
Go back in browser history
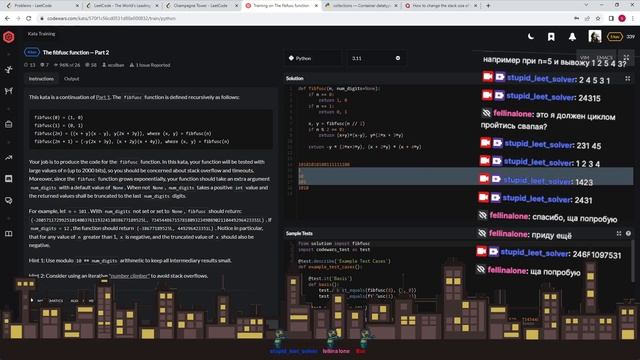[x=7, y=18]
